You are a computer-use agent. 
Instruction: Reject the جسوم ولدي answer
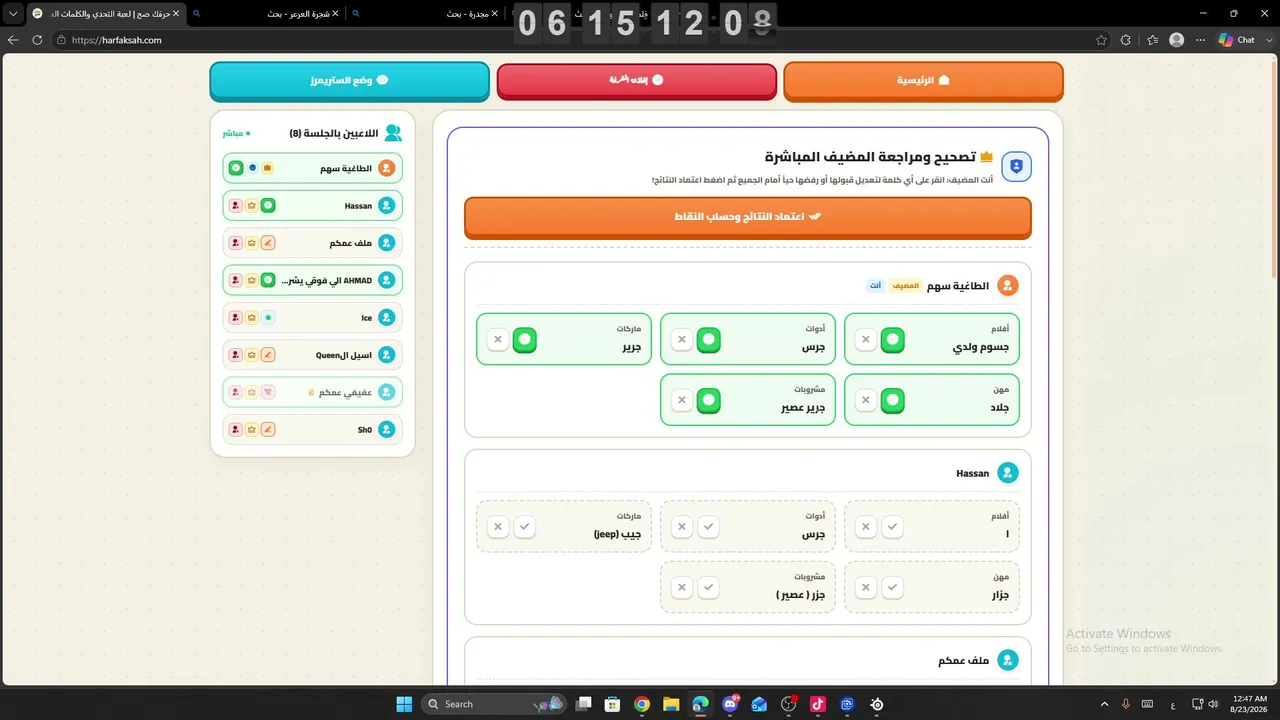pos(866,340)
